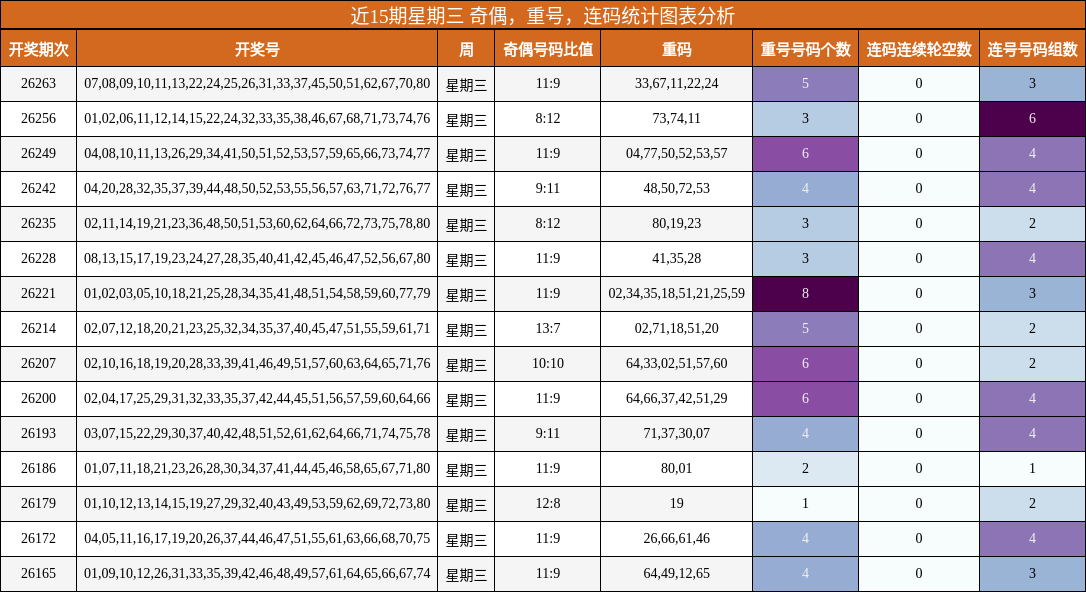The image size is (1086, 592).
Task: Select period number 26179
Action: [38, 503]
